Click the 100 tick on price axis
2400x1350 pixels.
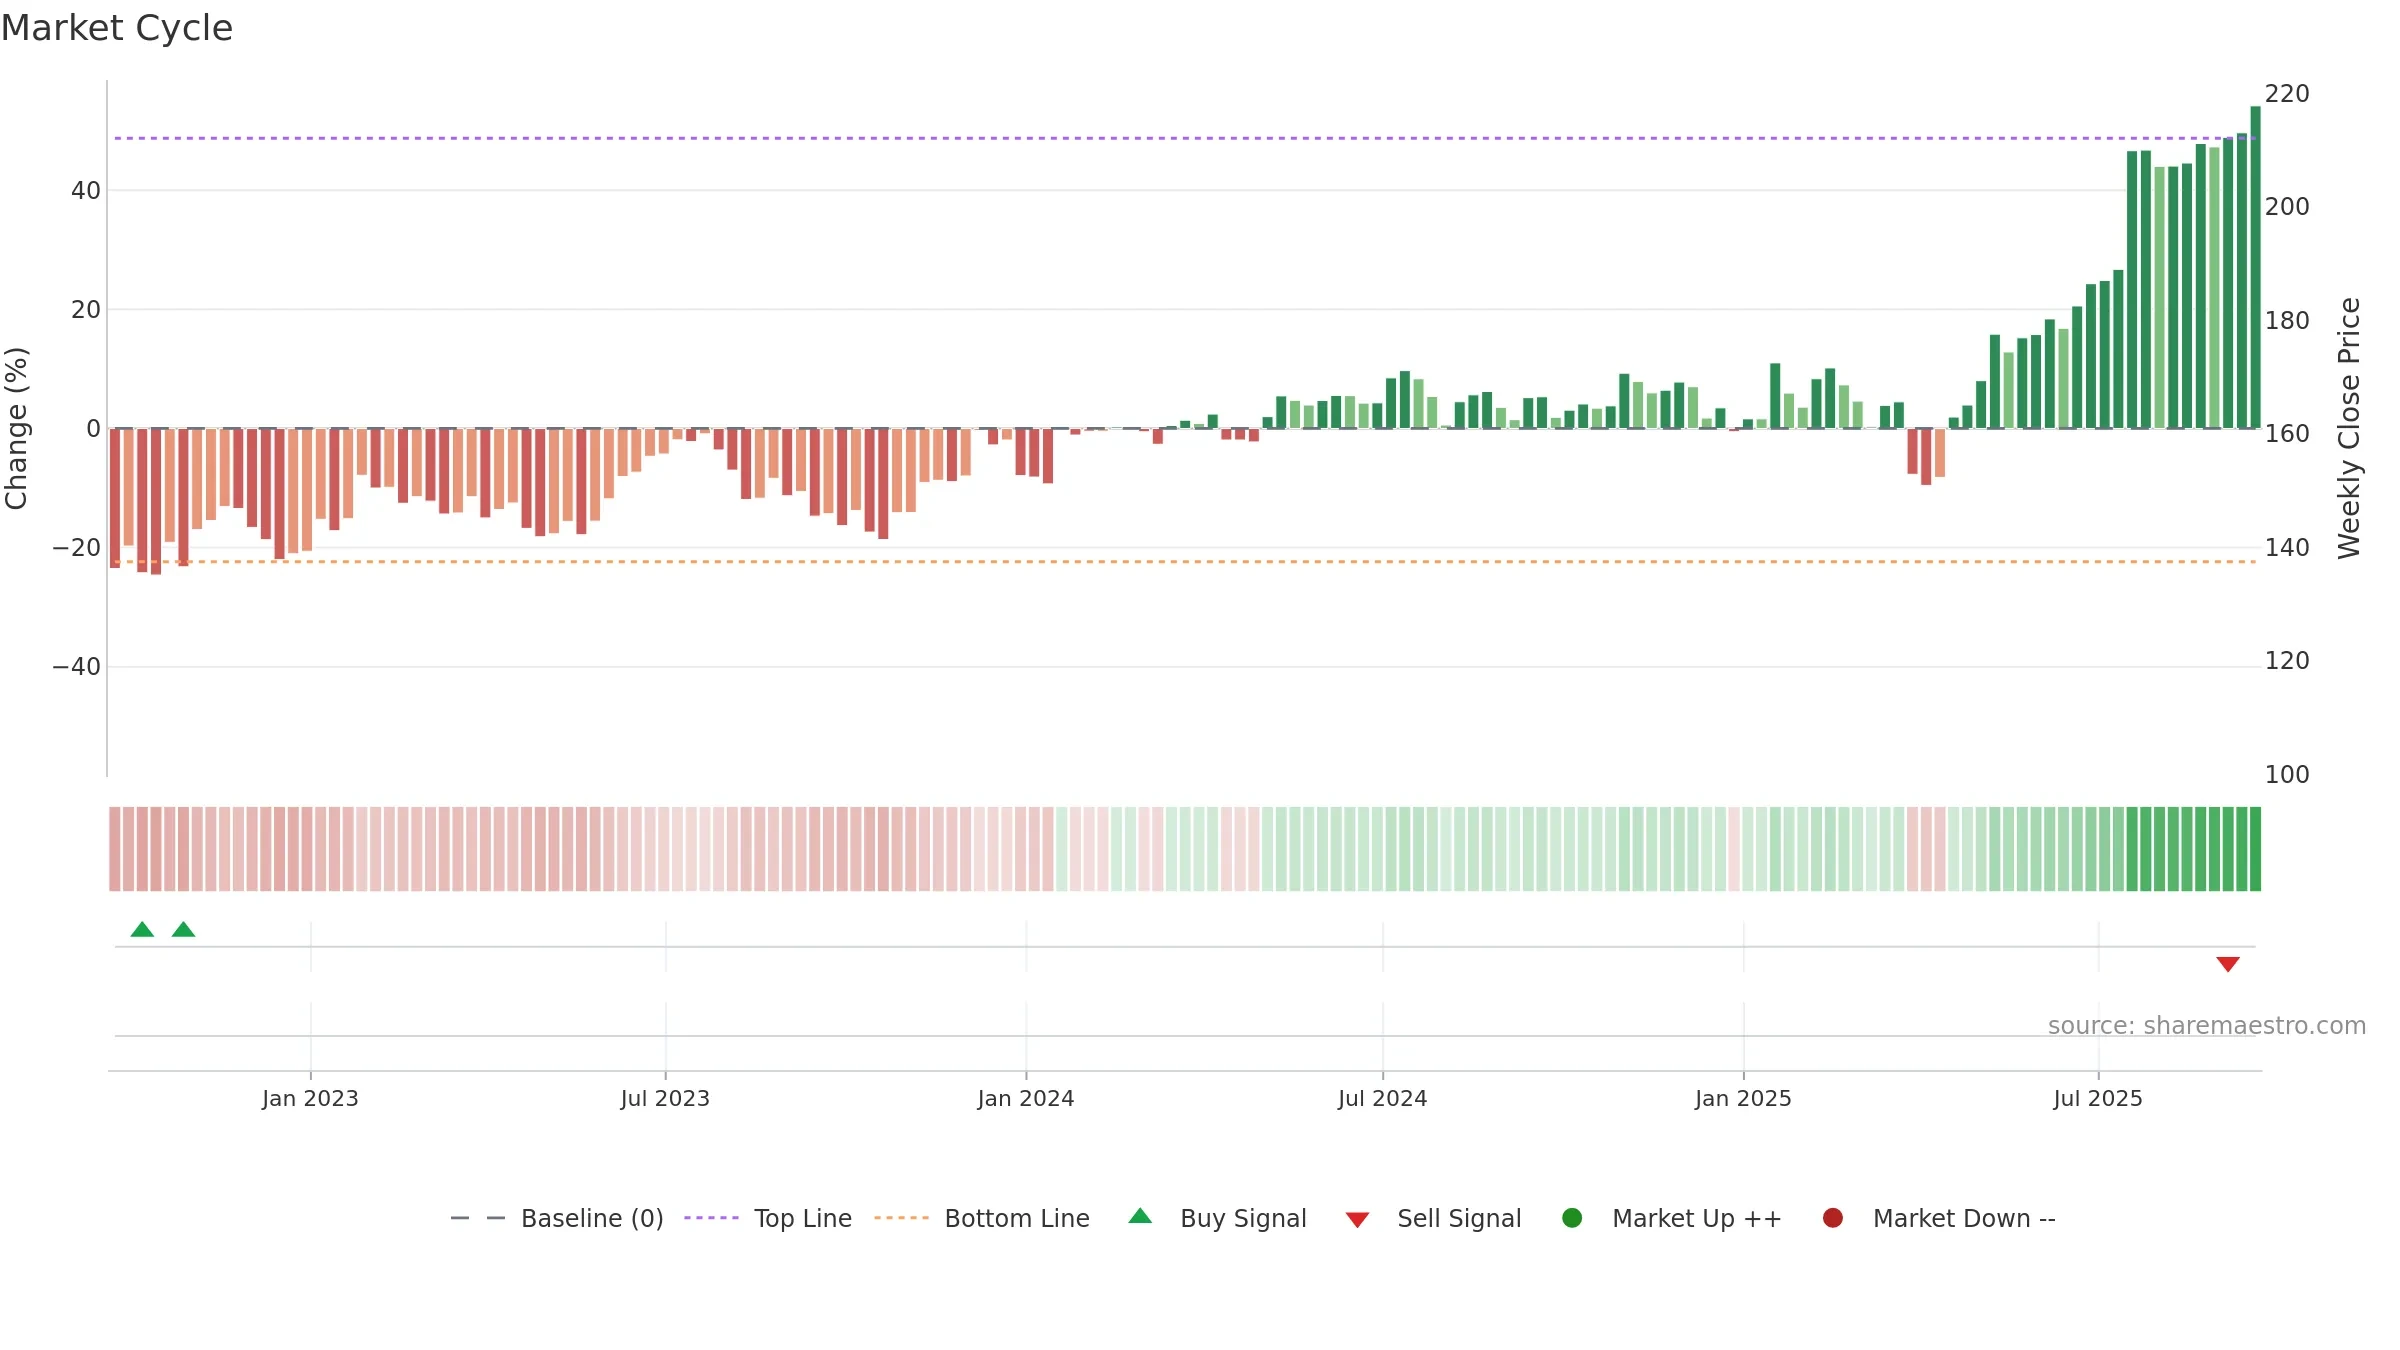[2287, 775]
